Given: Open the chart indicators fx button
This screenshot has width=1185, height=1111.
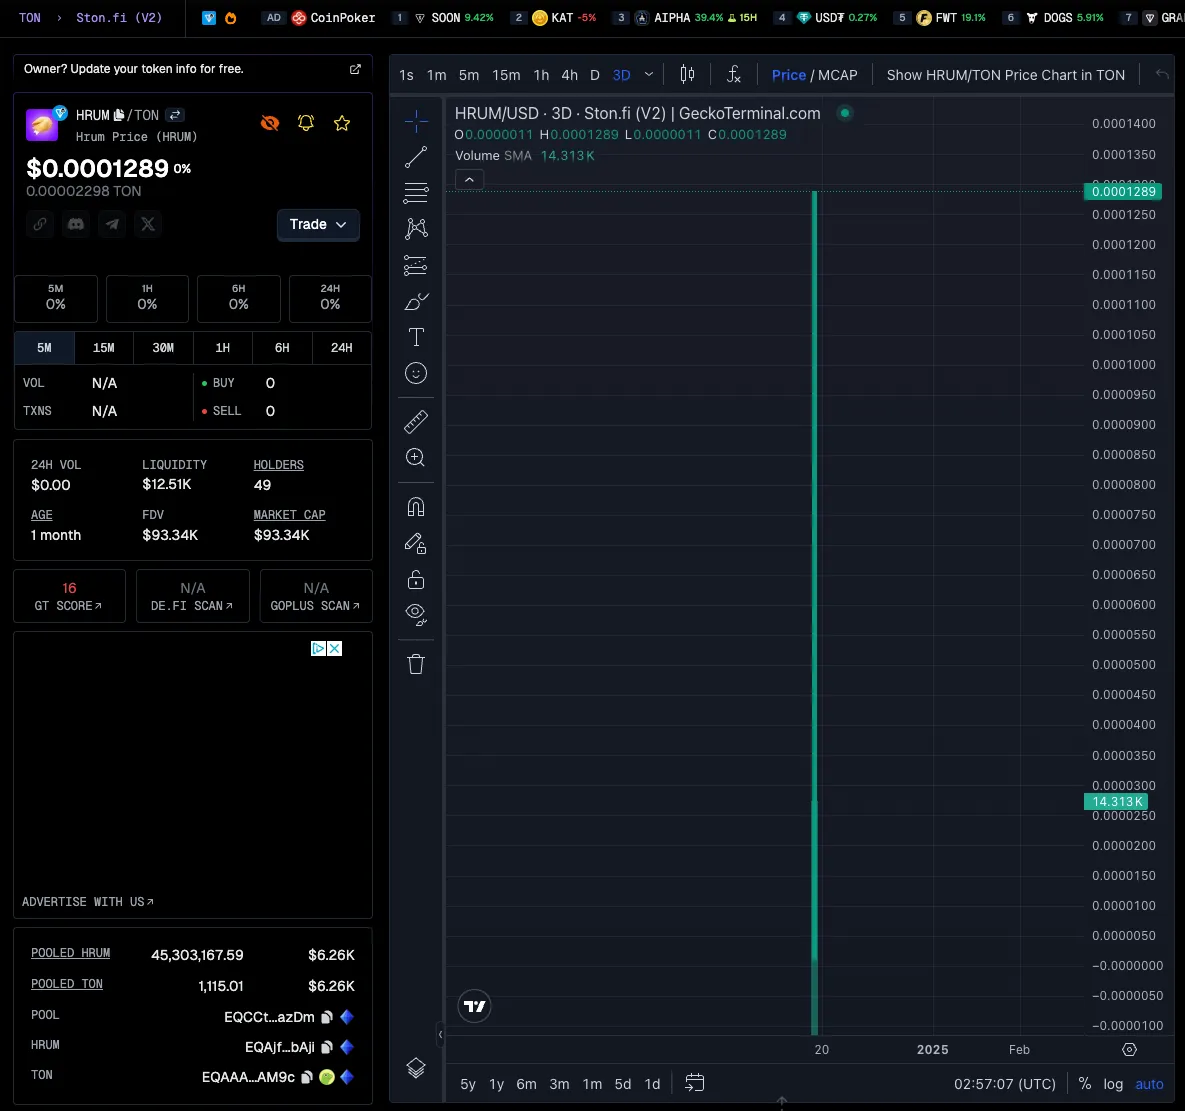Looking at the screenshot, I should pos(733,75).
